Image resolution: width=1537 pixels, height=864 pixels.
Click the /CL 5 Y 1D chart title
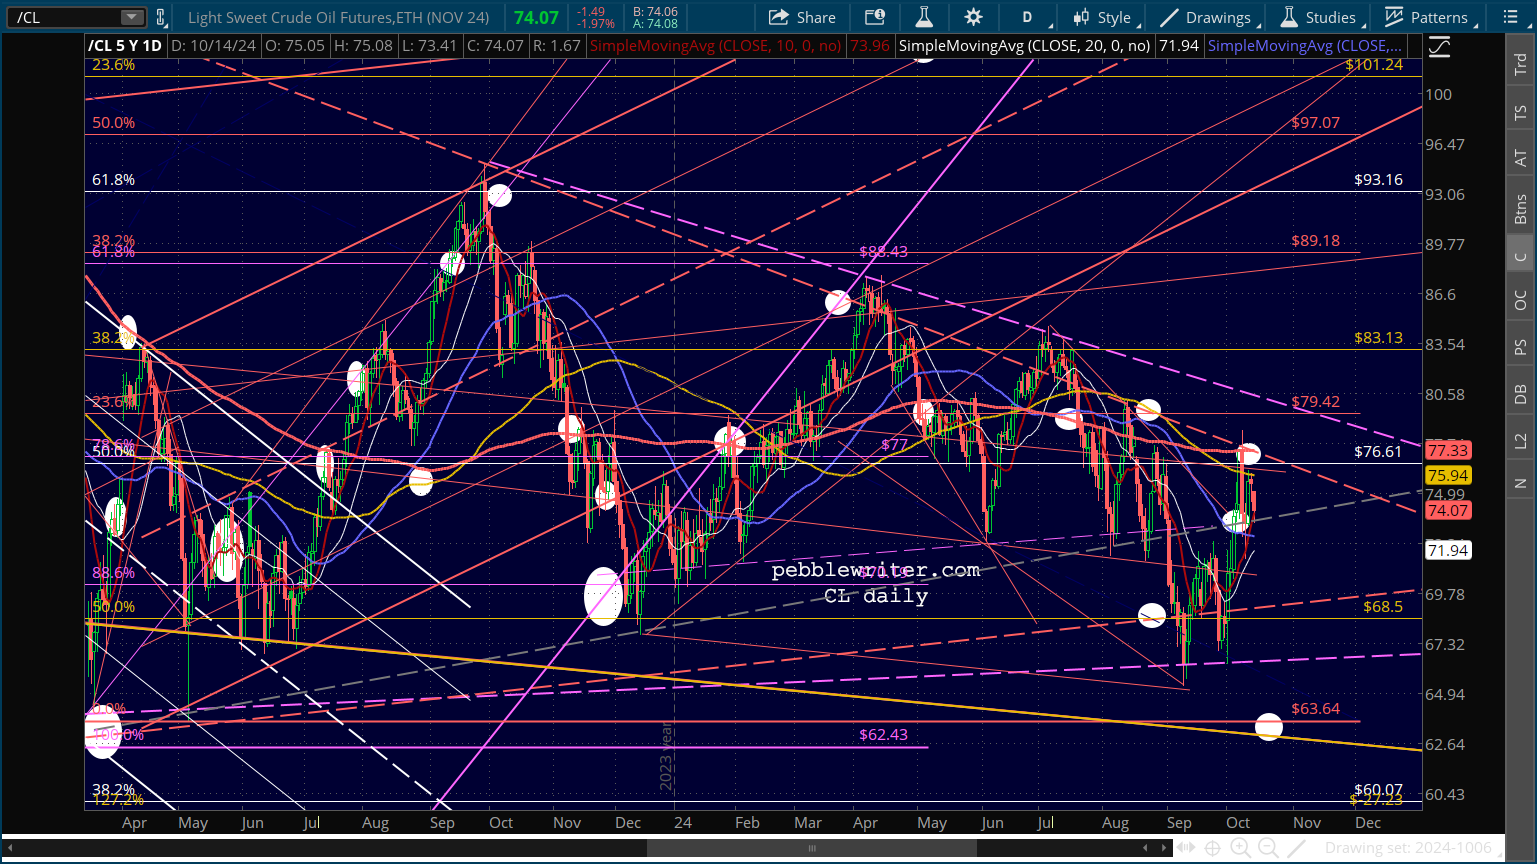(125, 46)
